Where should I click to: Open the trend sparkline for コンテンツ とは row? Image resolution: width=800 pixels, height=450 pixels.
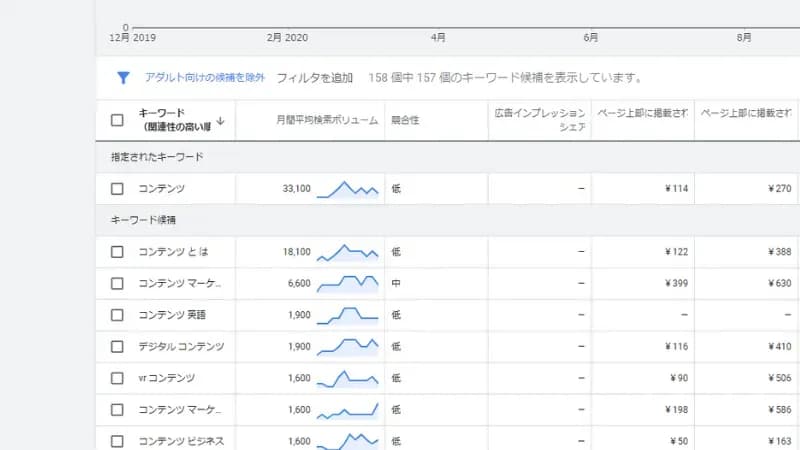pyautogui.click(x=347, y=253)
